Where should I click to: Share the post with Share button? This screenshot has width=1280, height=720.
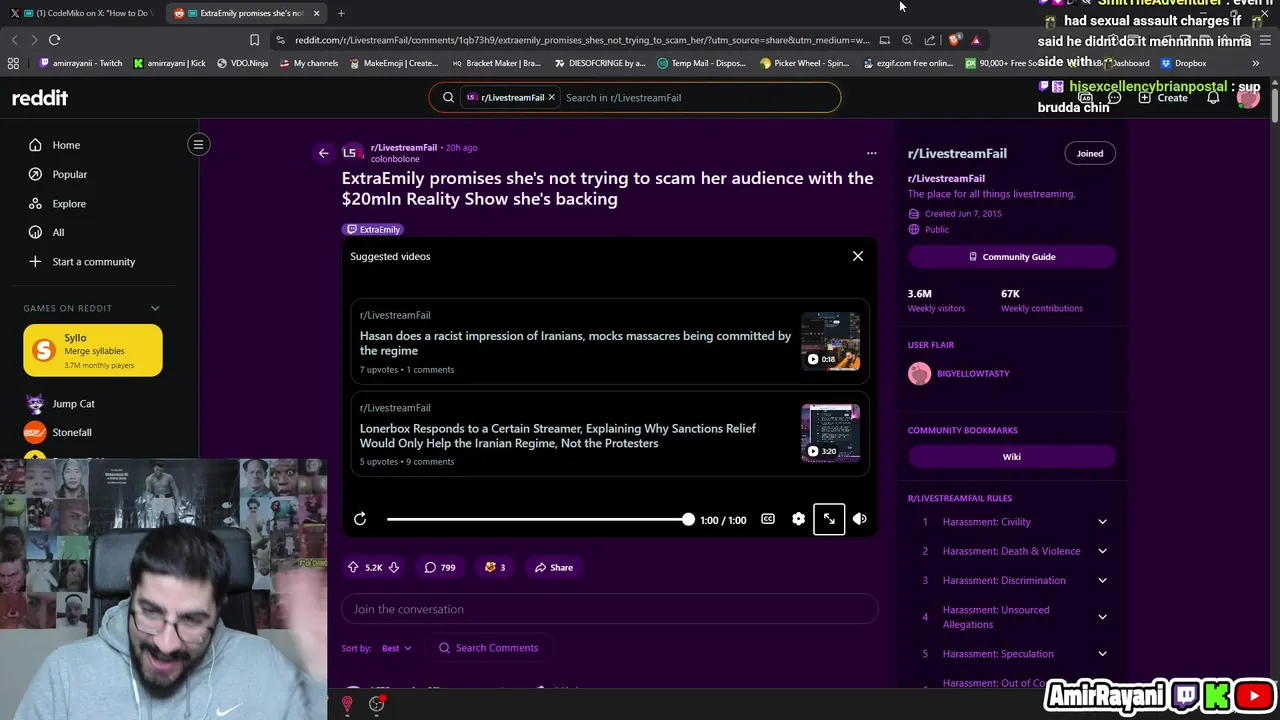tap(553, 567)
